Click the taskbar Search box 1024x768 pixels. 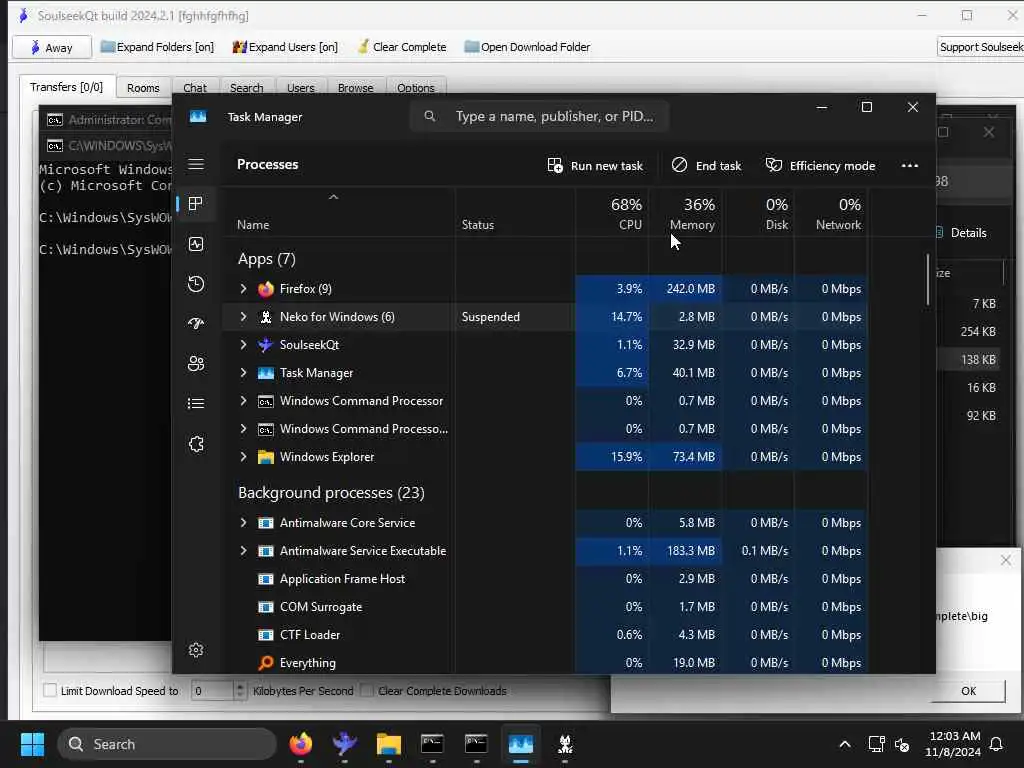pos(167,744)
